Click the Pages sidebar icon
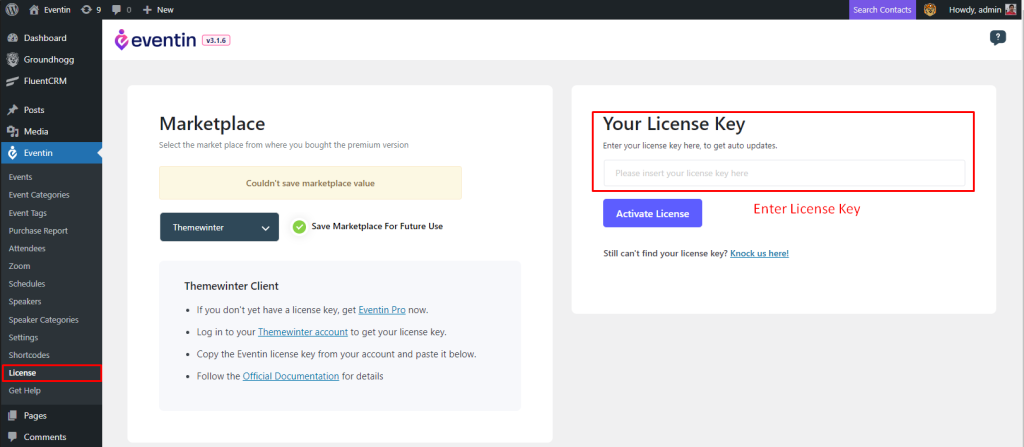 click(12, 416)
